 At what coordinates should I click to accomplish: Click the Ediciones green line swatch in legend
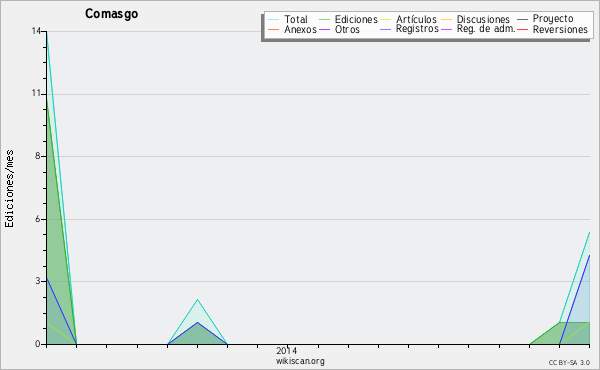point(324,19)
